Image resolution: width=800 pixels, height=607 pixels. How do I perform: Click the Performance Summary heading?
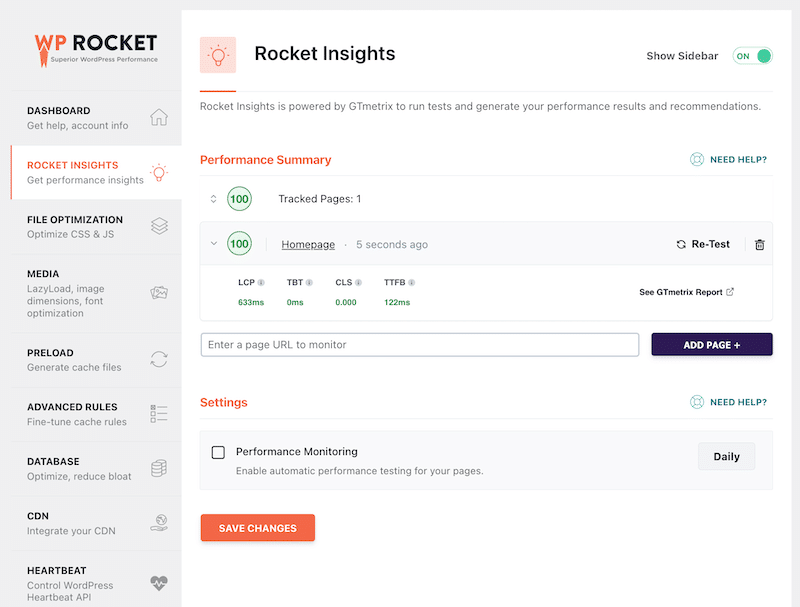[x=265, y=160]
